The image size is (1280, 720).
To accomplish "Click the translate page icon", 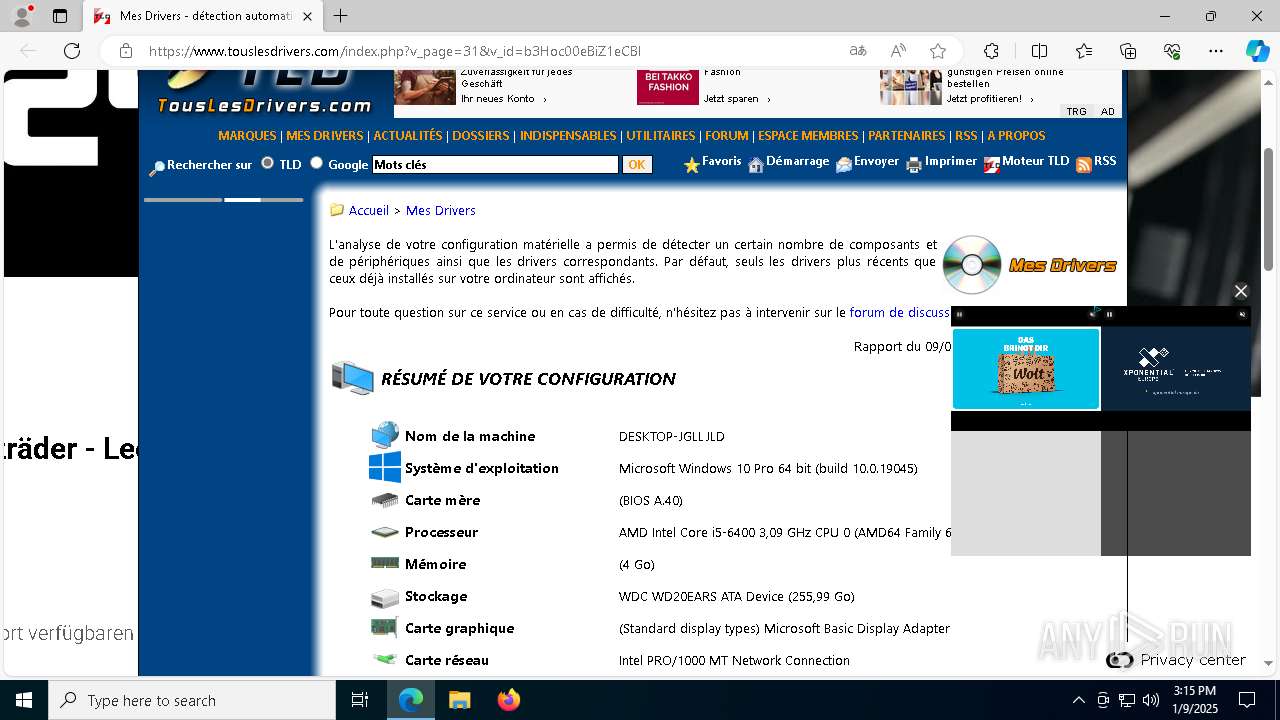I will point(858,51).
